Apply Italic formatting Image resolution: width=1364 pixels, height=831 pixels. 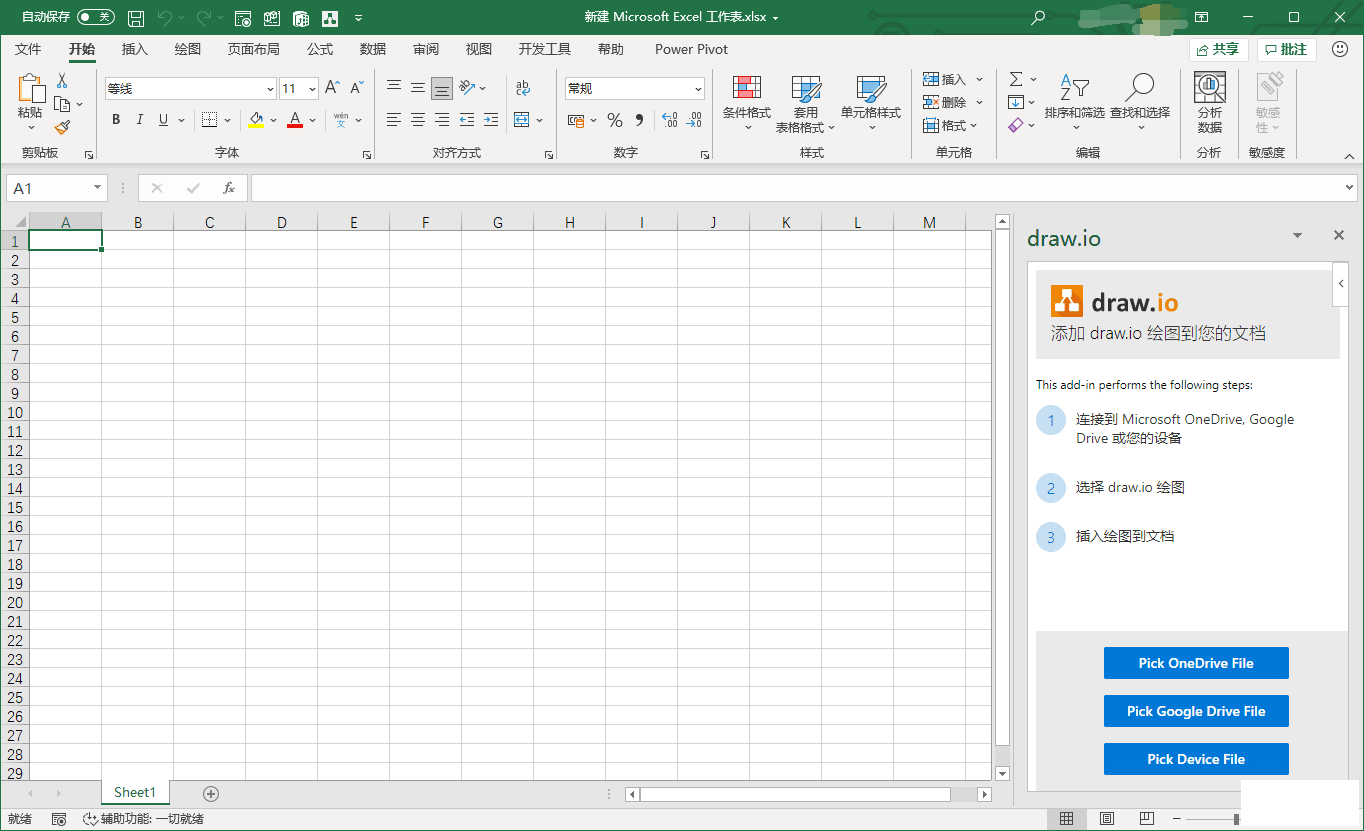click(139, 120)
